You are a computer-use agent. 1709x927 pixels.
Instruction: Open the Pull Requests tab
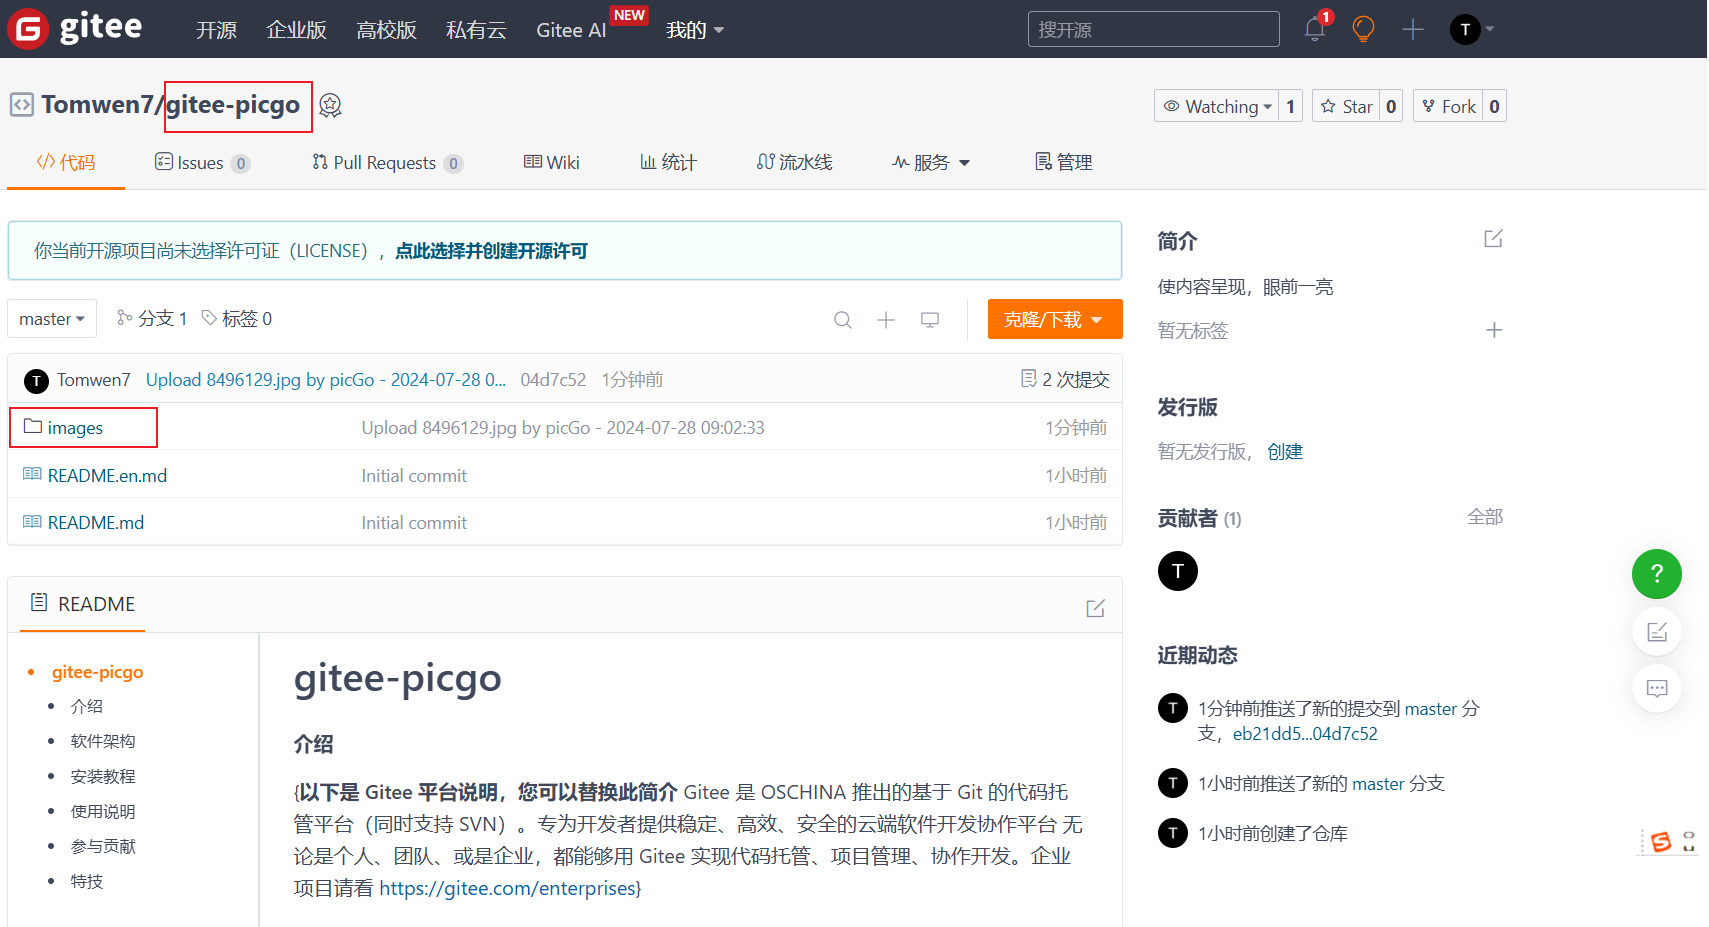point(387,163)
